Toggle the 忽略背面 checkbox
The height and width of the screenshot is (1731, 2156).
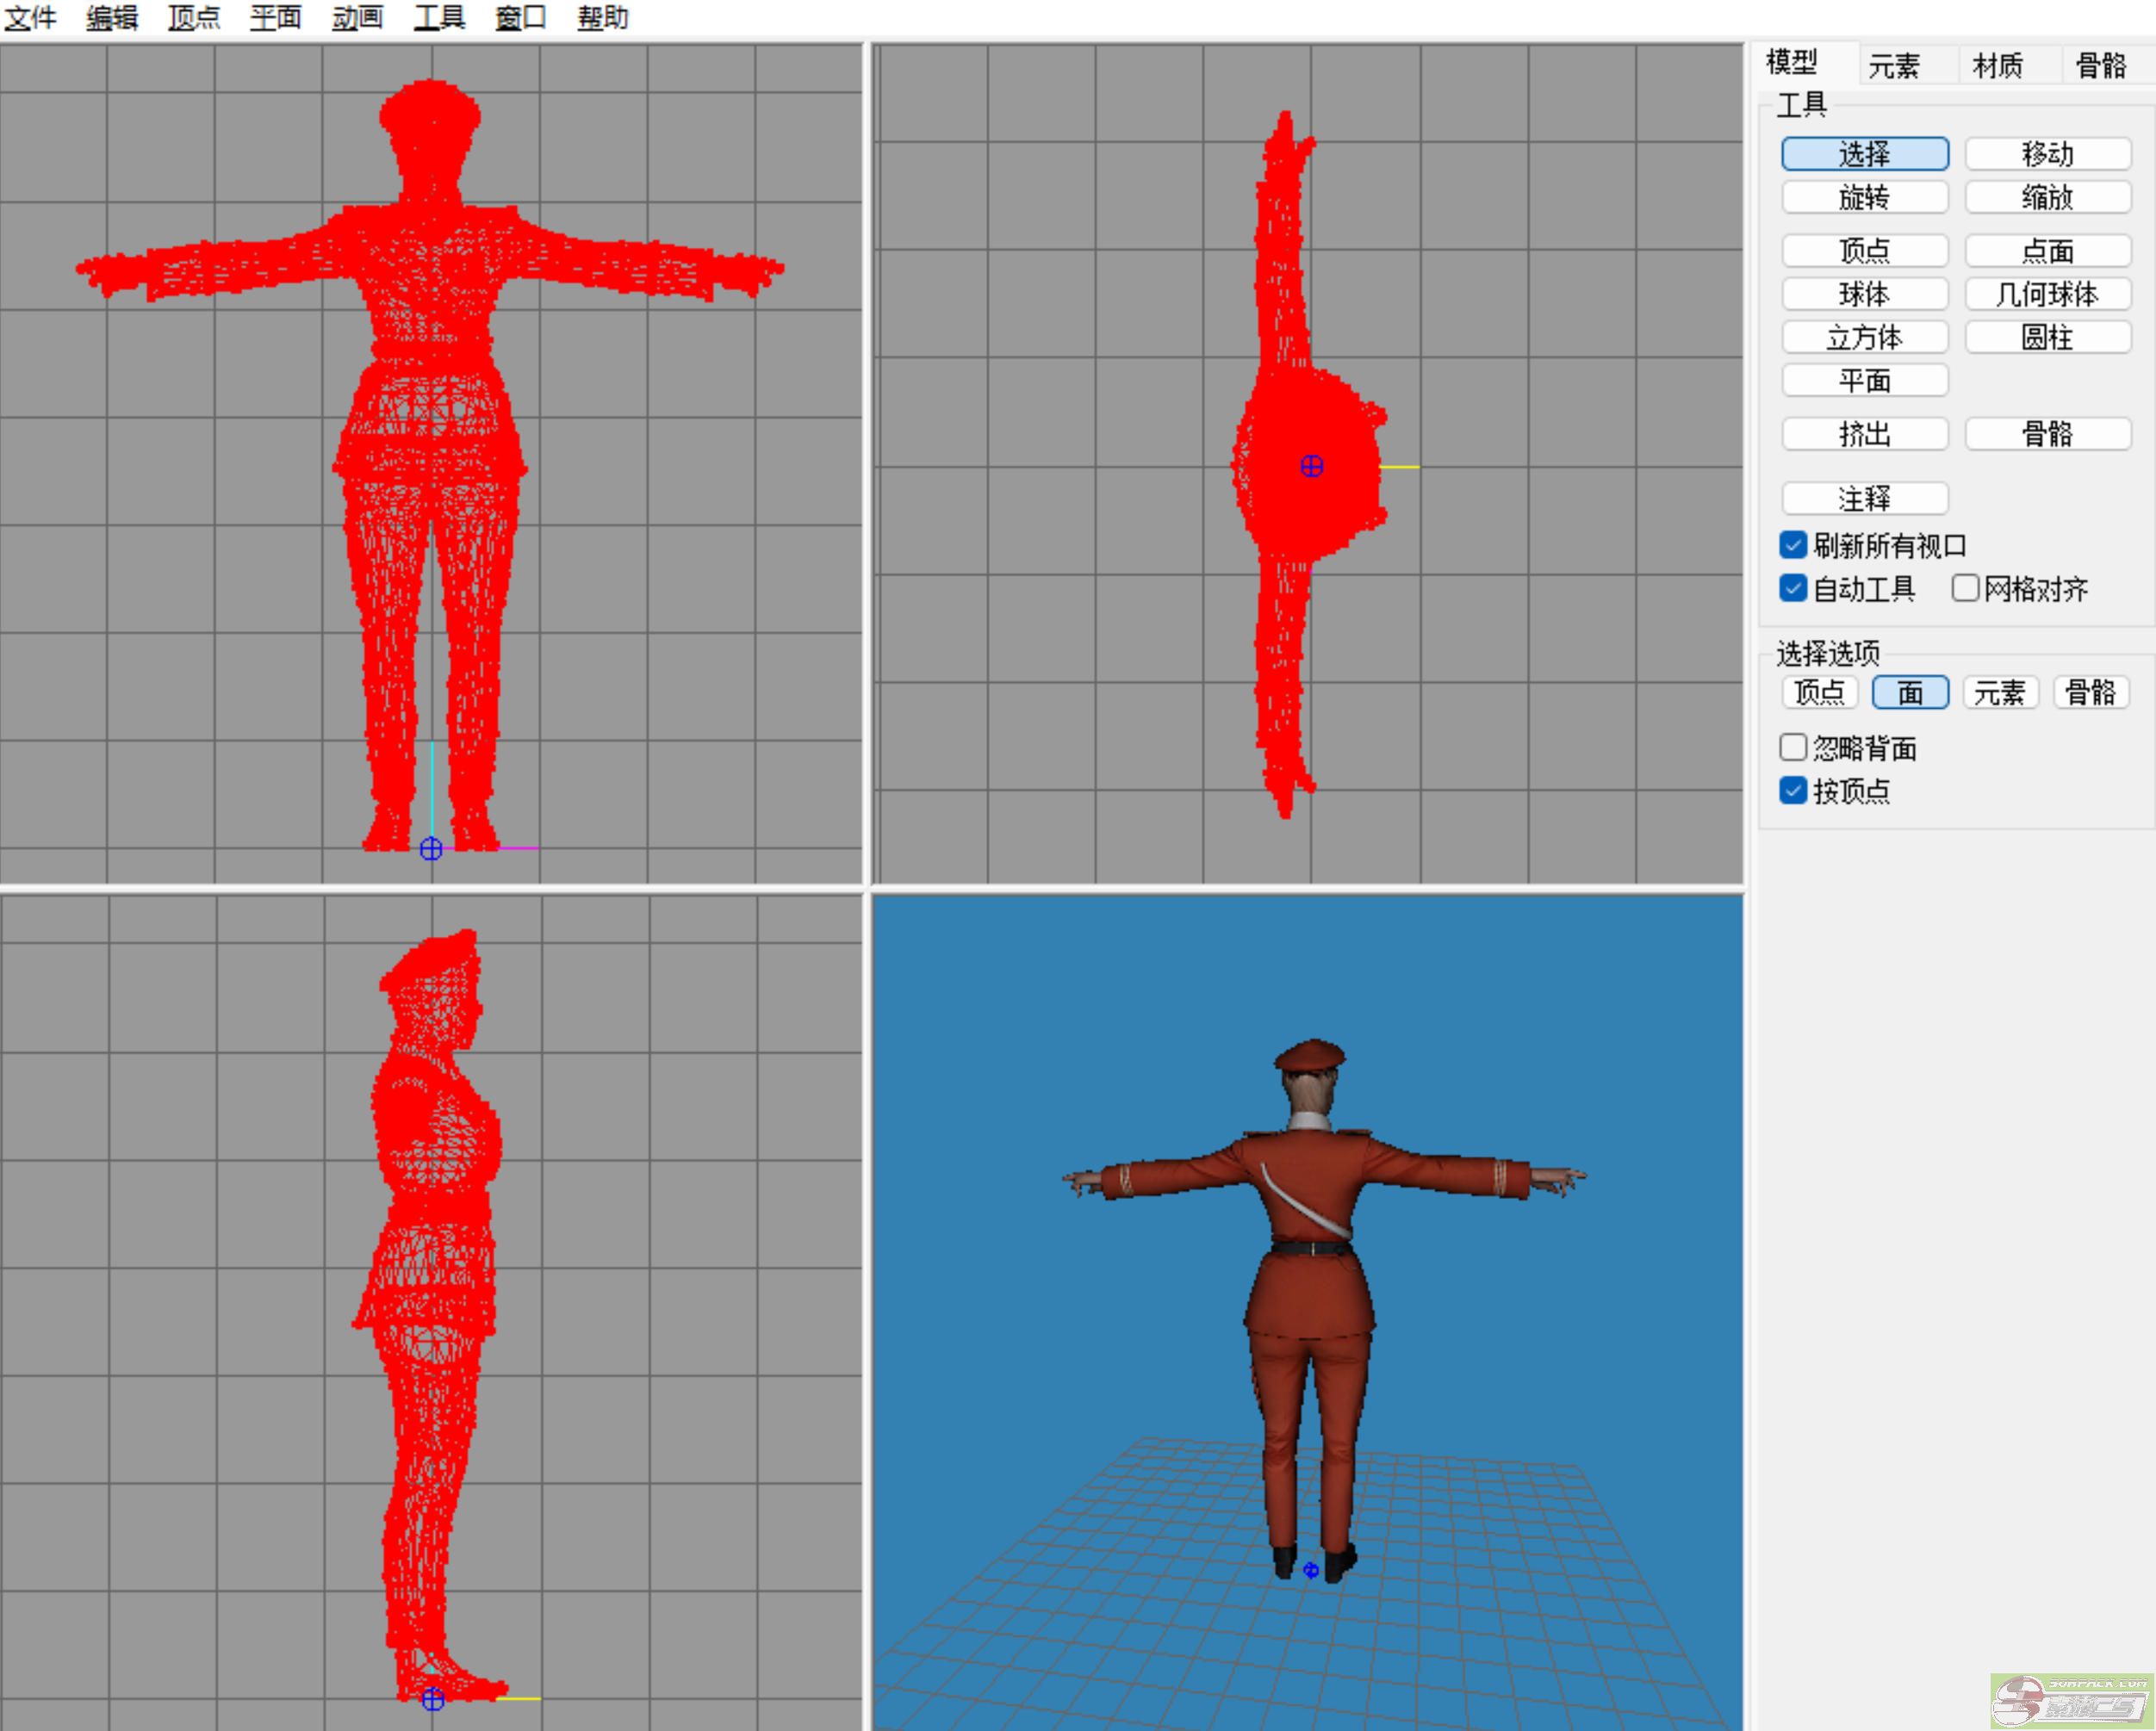pos(1793,748)
